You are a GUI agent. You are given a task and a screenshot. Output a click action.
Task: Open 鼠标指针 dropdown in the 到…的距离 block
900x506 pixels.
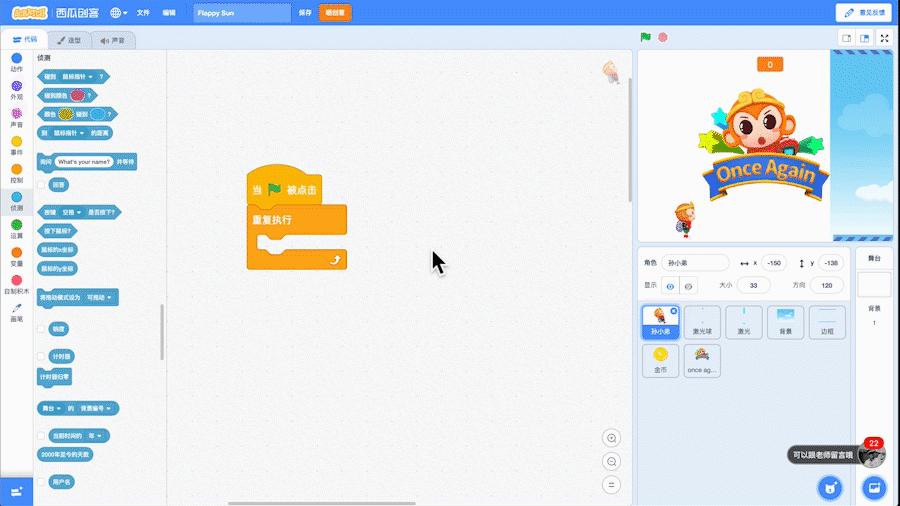(69, 133)
